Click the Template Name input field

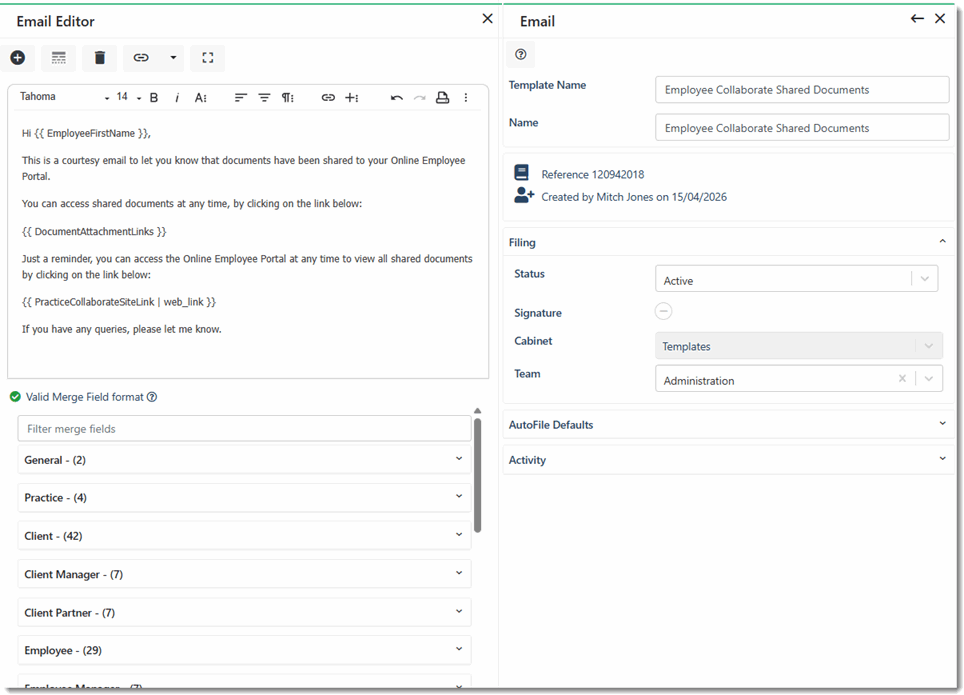[802, 90]
